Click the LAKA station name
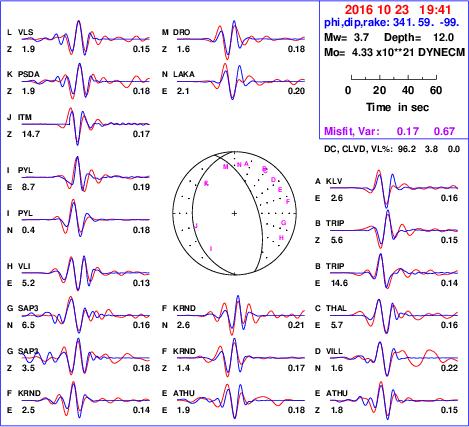Viewport: 469px width, 427px height. 184,74
